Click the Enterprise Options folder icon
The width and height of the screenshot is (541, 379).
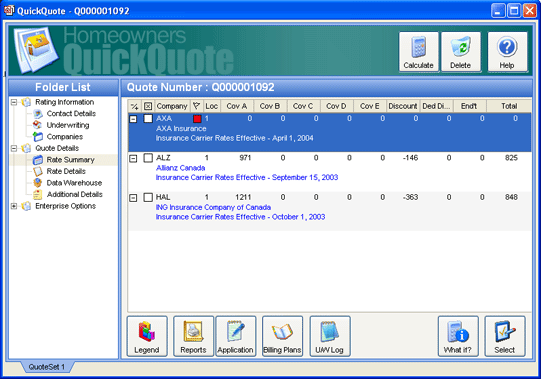coord(26,206)
